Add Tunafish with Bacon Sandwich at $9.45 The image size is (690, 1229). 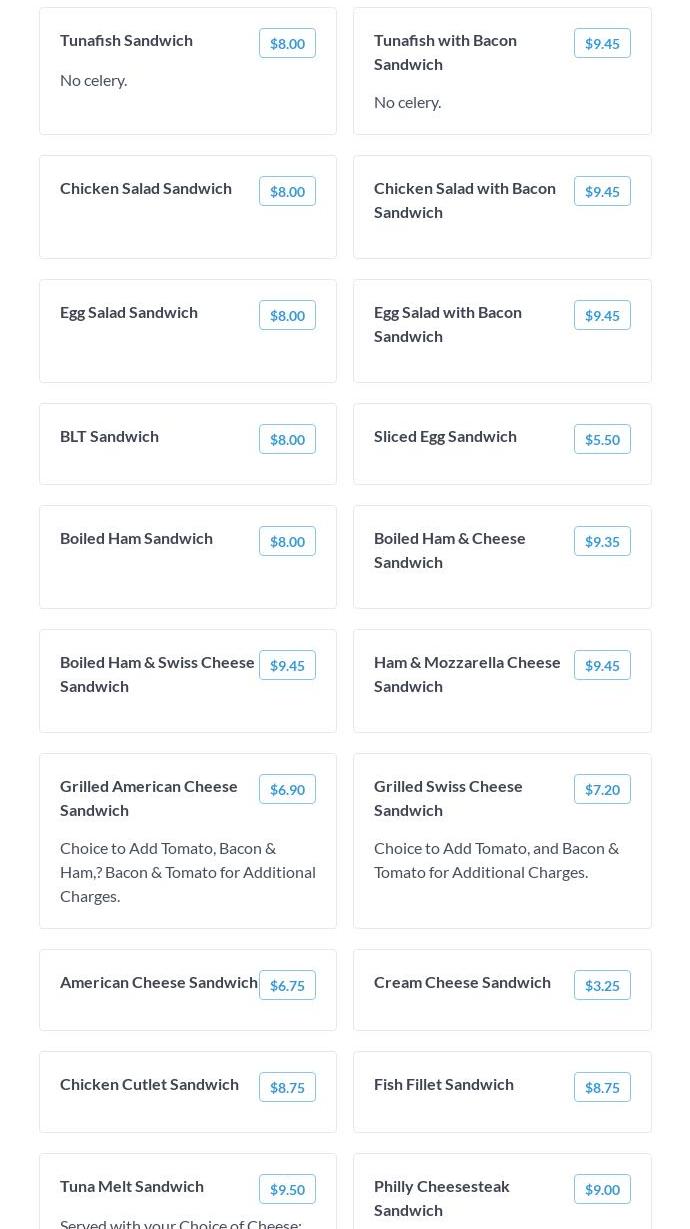[602, 43]
